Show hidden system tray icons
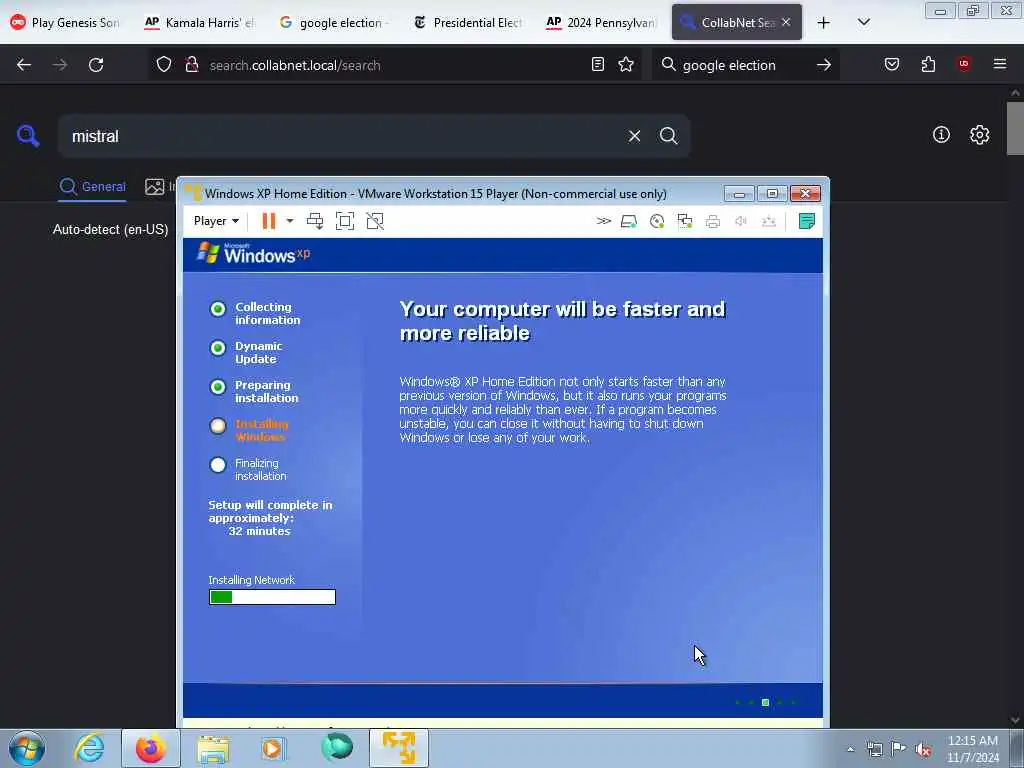The height and width of the screenshot is (768, 1024). (850, 749)
